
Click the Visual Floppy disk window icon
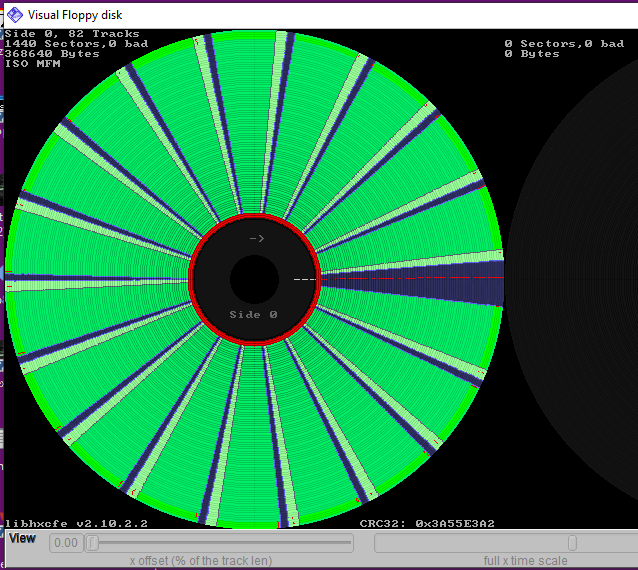point(15,15)
